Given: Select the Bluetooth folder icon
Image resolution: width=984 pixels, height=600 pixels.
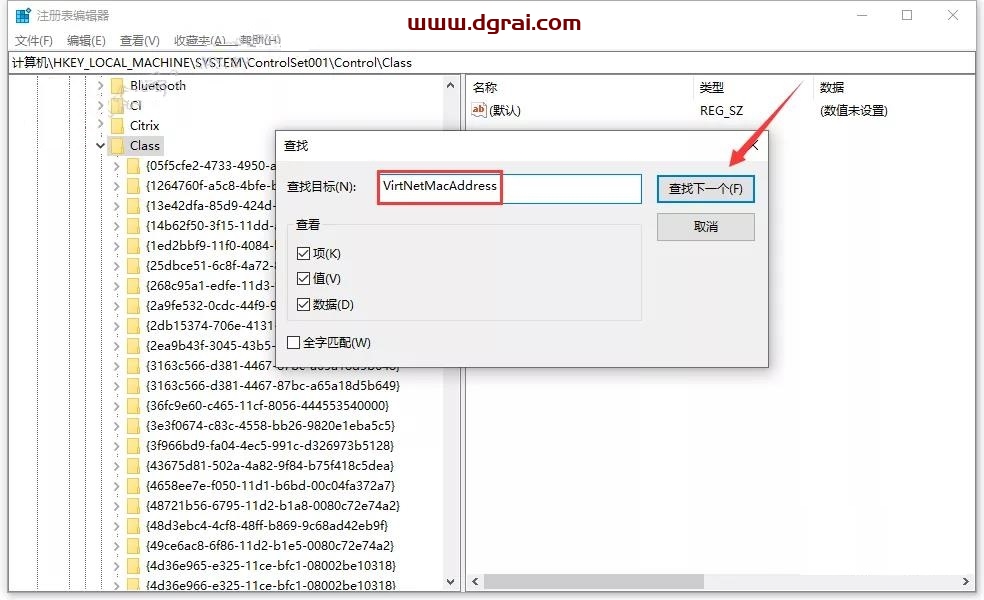Looking at the screenshot, I should [117, 85].
